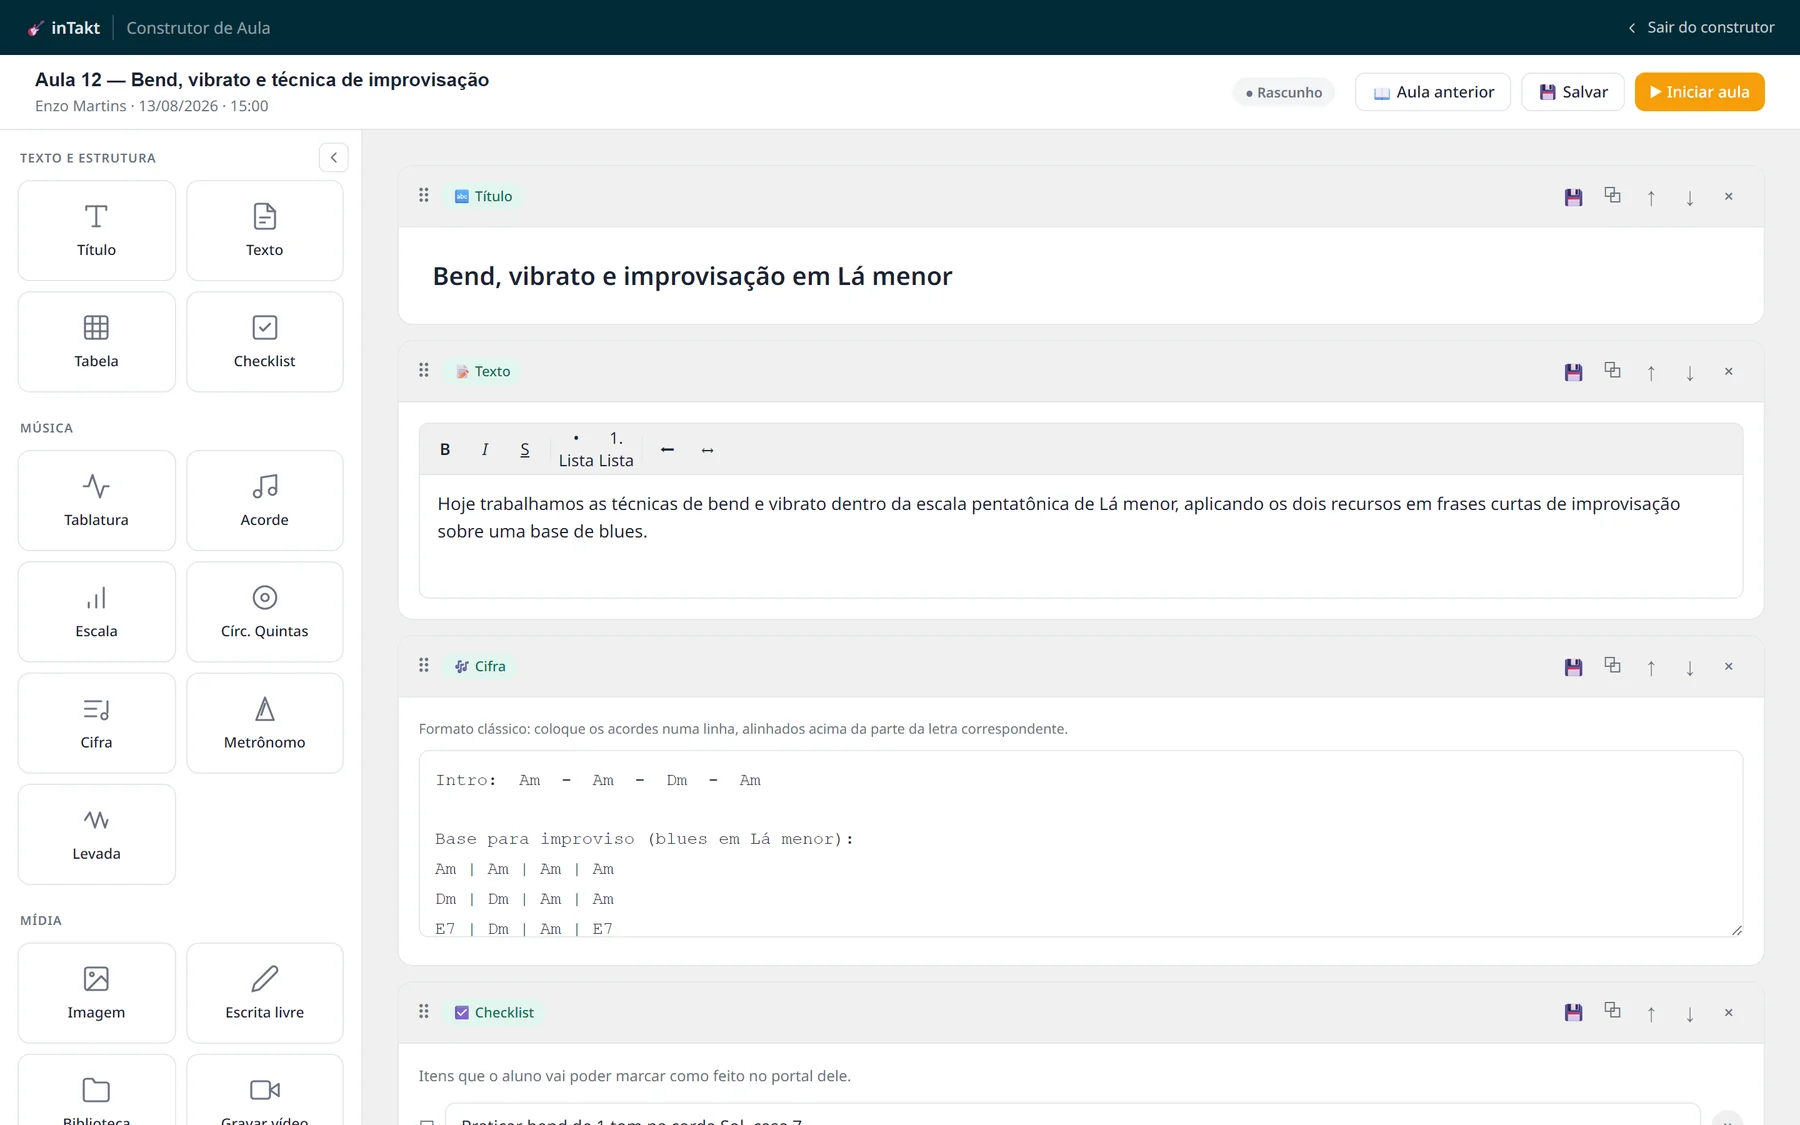Duplicate the Cifra block
The height and width of the screenshot is (1125, 1800).
pyautogui.click(x=1612, y=666)
